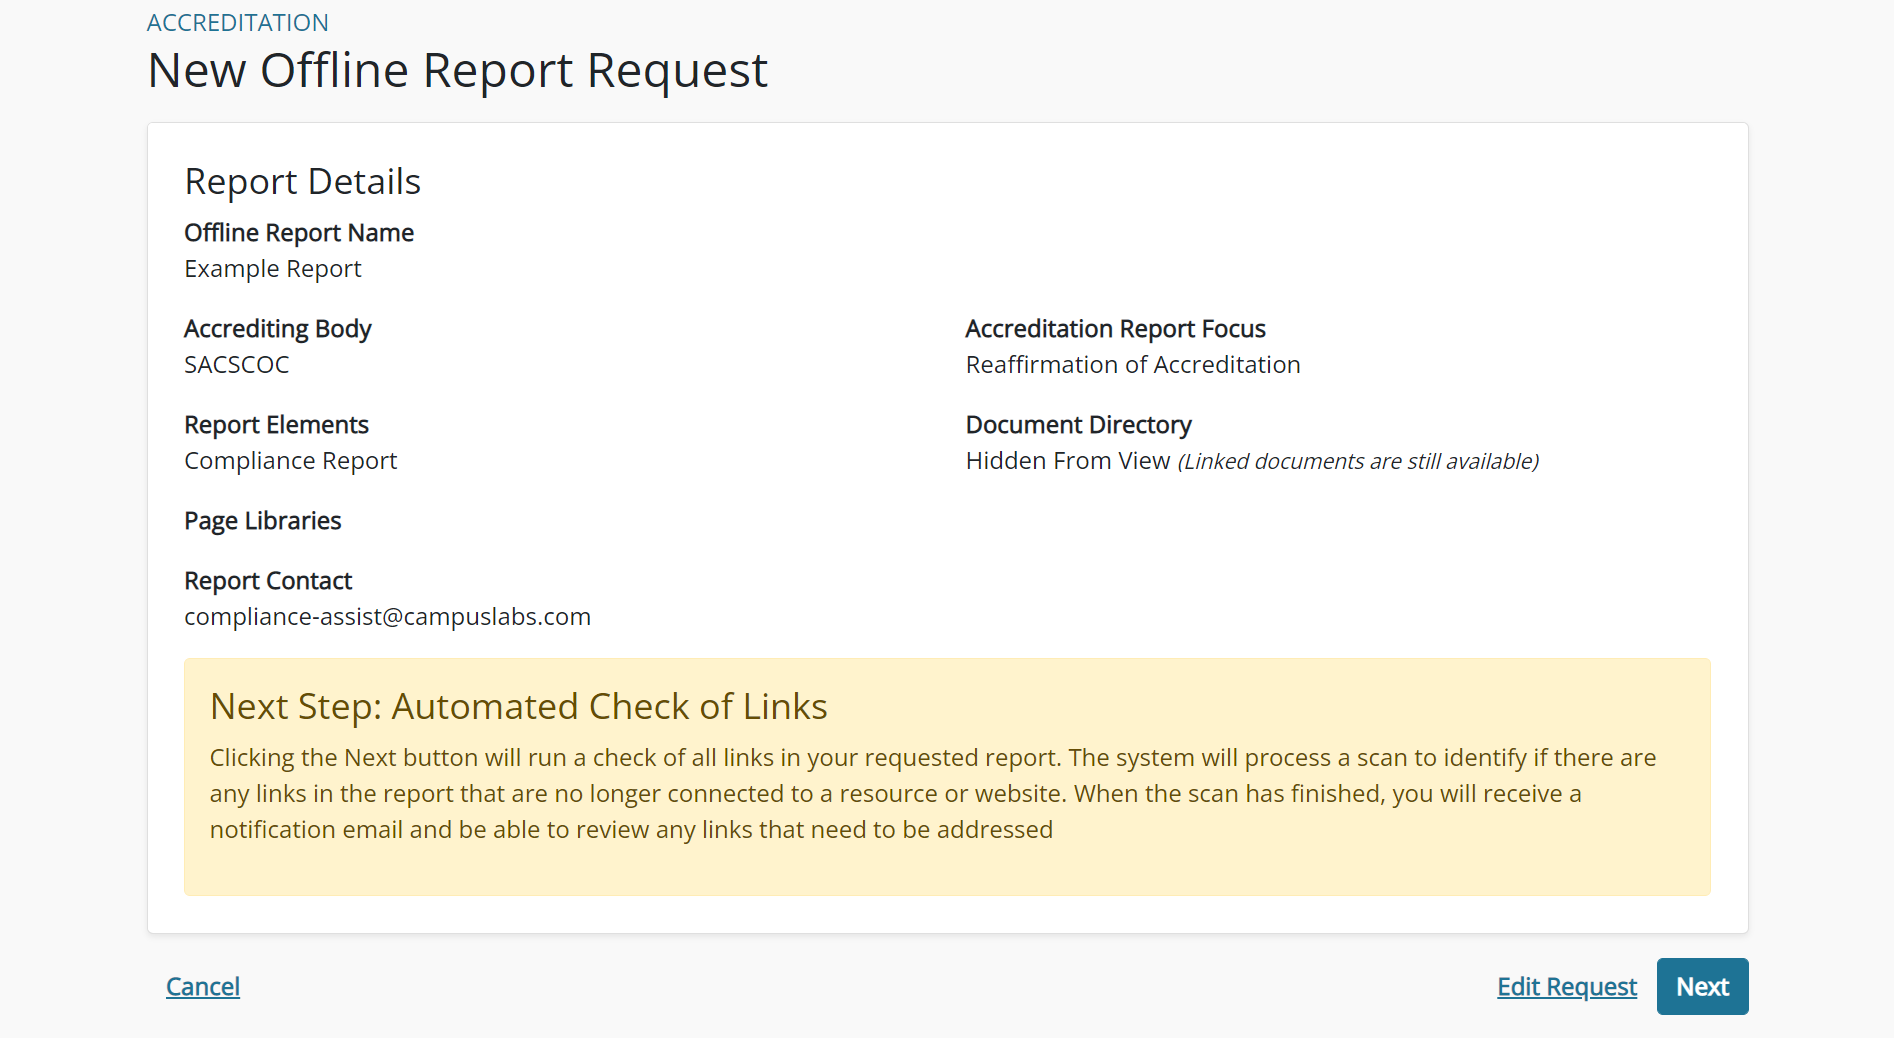The image size is (1894, 1038).
Task: Click the Compliance Report value
Action: click(x=291, y=461)
